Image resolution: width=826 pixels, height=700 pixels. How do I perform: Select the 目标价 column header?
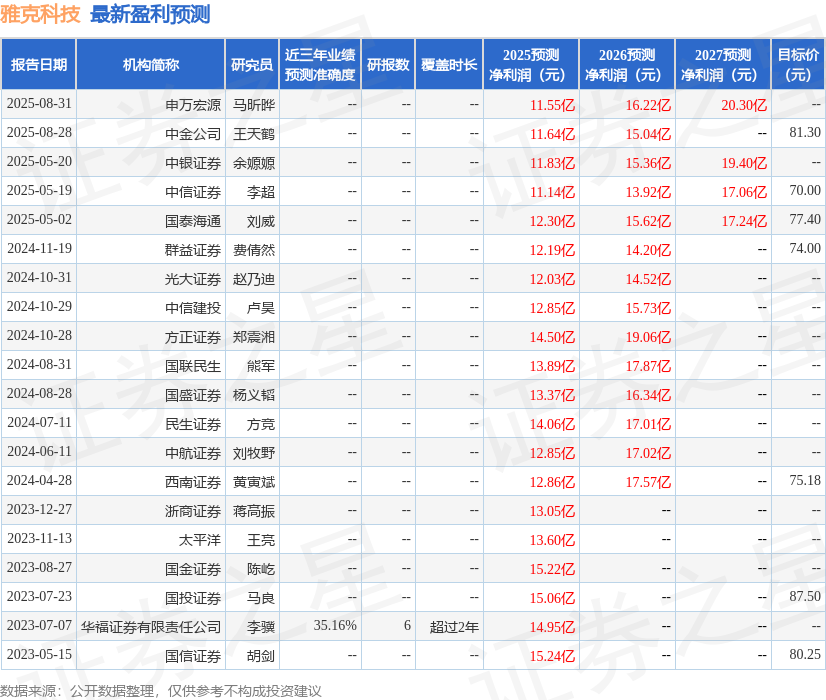(798, 64)
